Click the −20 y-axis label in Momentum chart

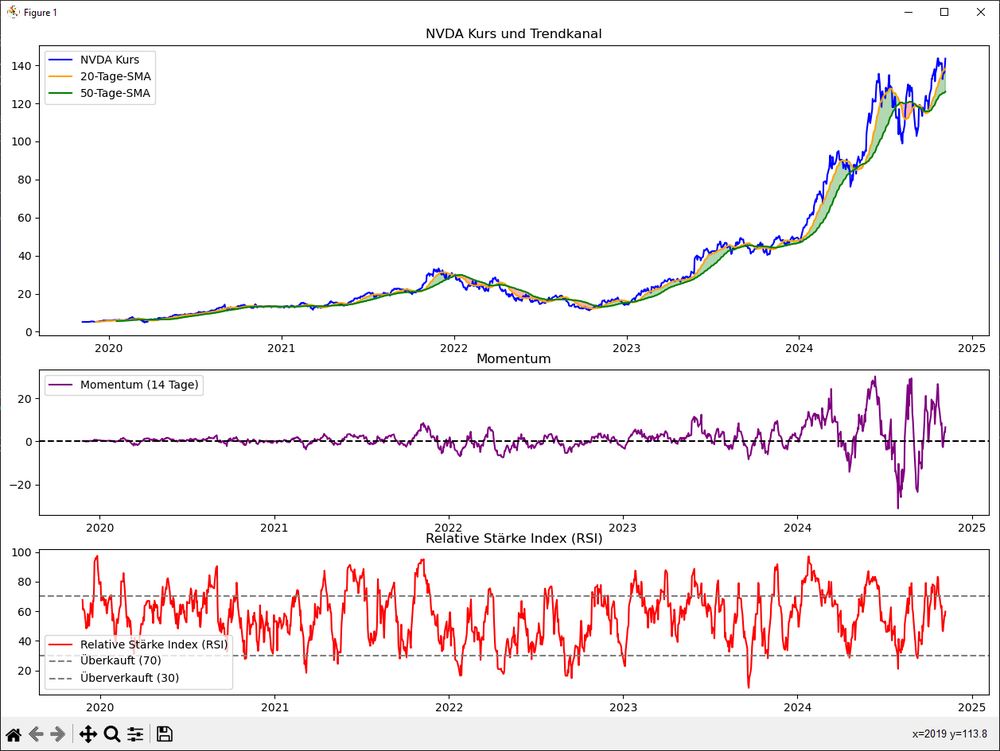20,485
